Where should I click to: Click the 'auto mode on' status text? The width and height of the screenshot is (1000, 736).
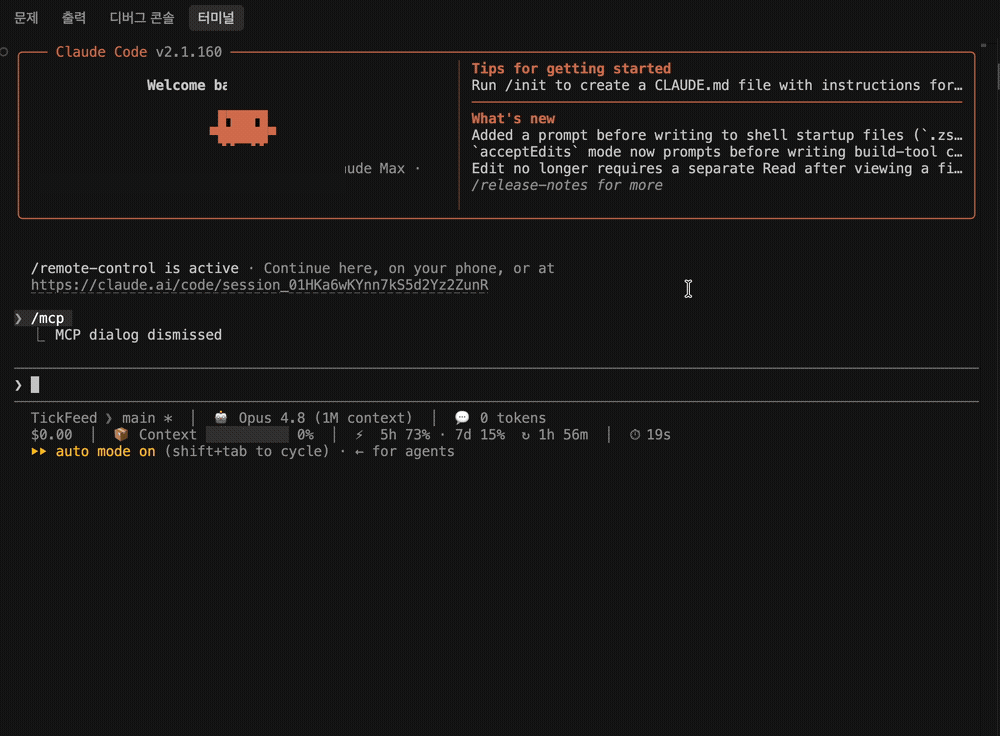point(106,452)
